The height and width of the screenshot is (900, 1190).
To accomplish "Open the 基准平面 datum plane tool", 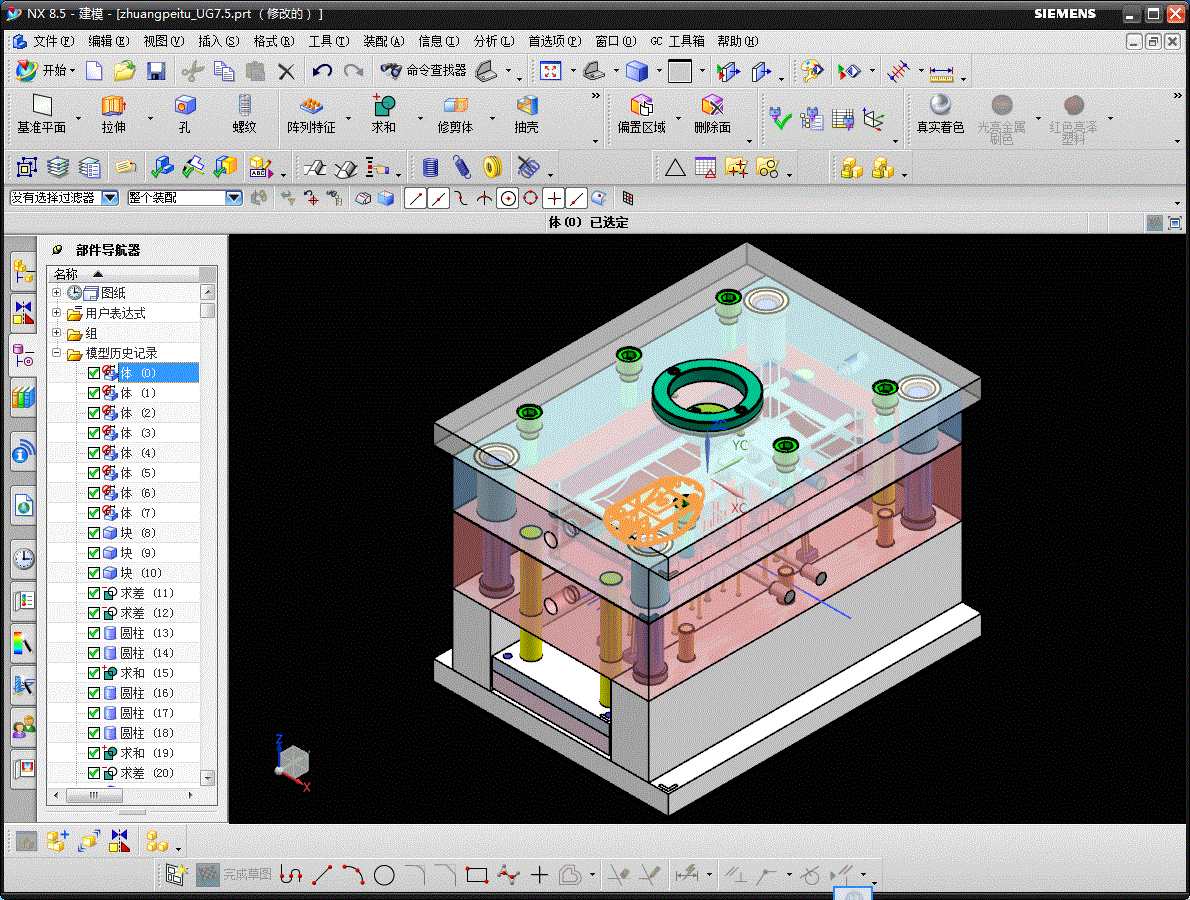I will (41, 114).
